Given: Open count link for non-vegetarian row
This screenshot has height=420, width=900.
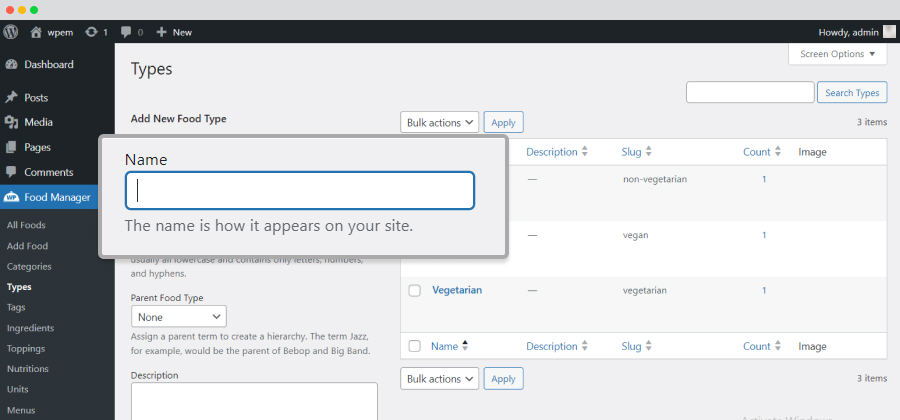Looking at the screenshot, I should click(x=764, y=179).
